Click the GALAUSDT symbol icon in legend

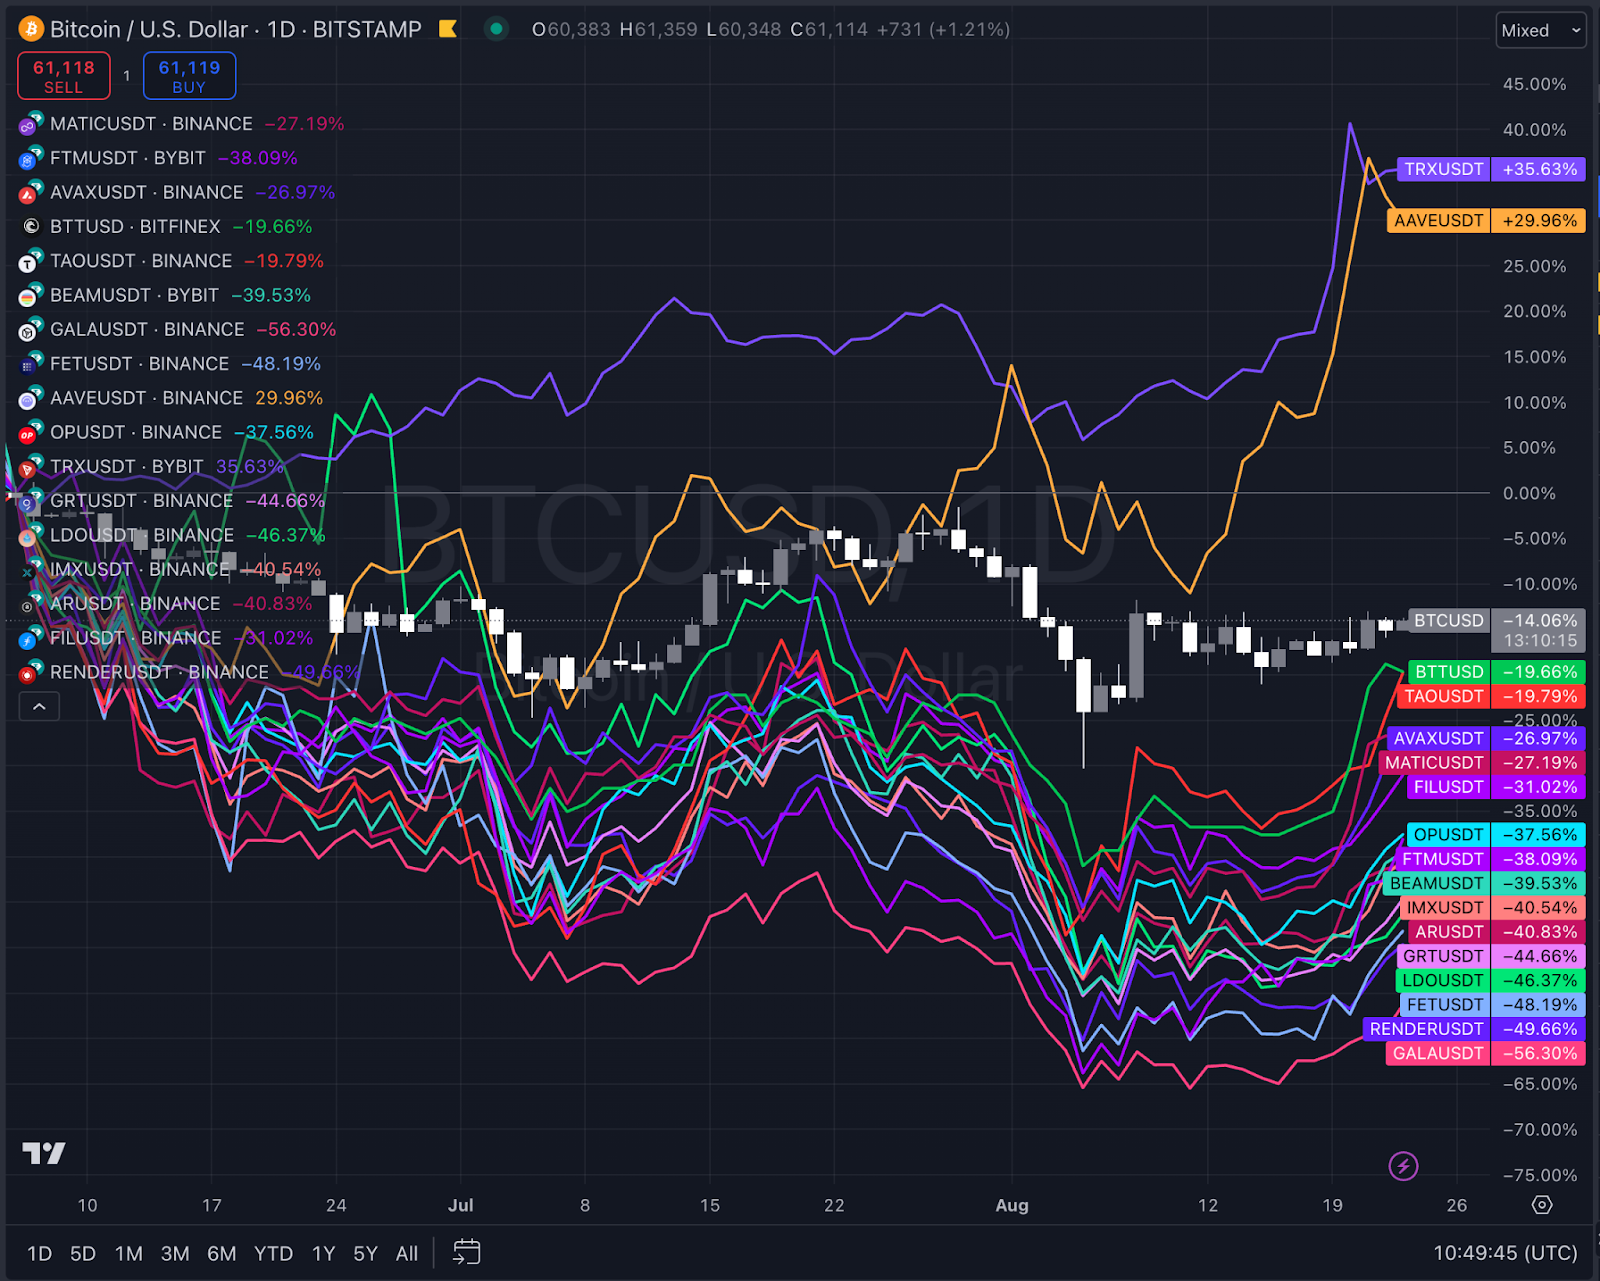[x=30, y=329]
